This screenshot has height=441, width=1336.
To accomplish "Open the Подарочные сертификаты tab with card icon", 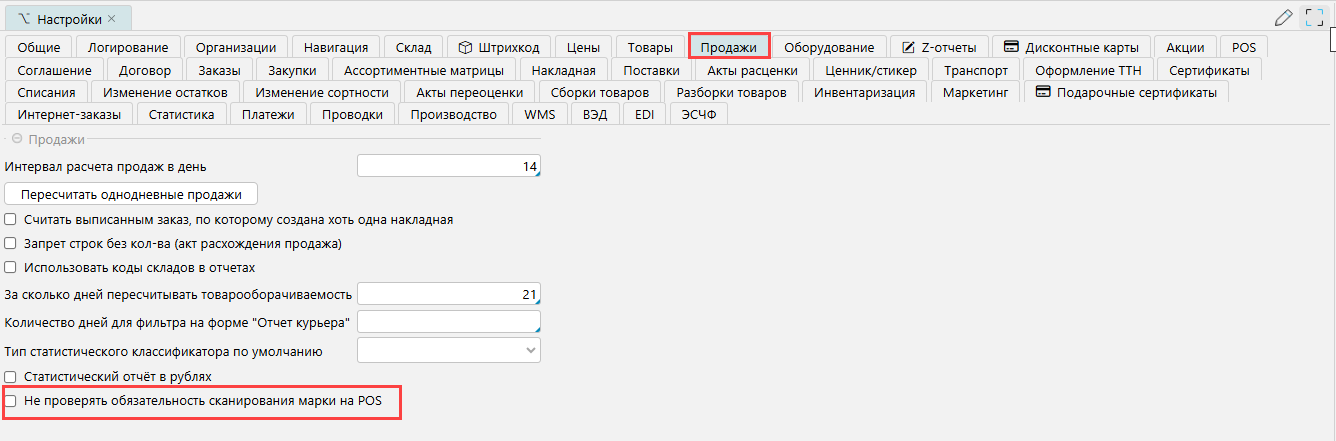I will (x=1125, y=93).
